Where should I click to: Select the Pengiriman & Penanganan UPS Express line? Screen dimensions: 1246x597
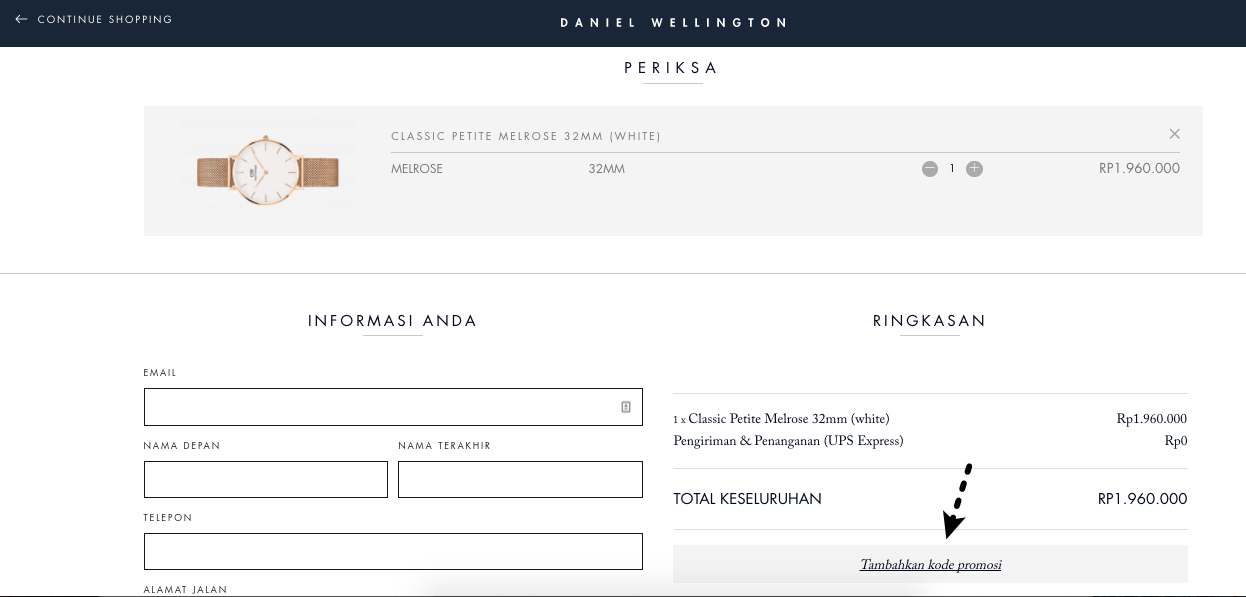788,441
